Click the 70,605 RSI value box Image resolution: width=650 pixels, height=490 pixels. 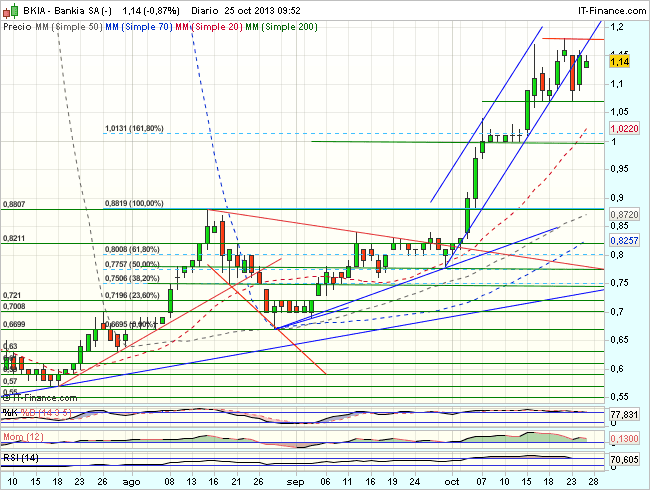[624, 459]
